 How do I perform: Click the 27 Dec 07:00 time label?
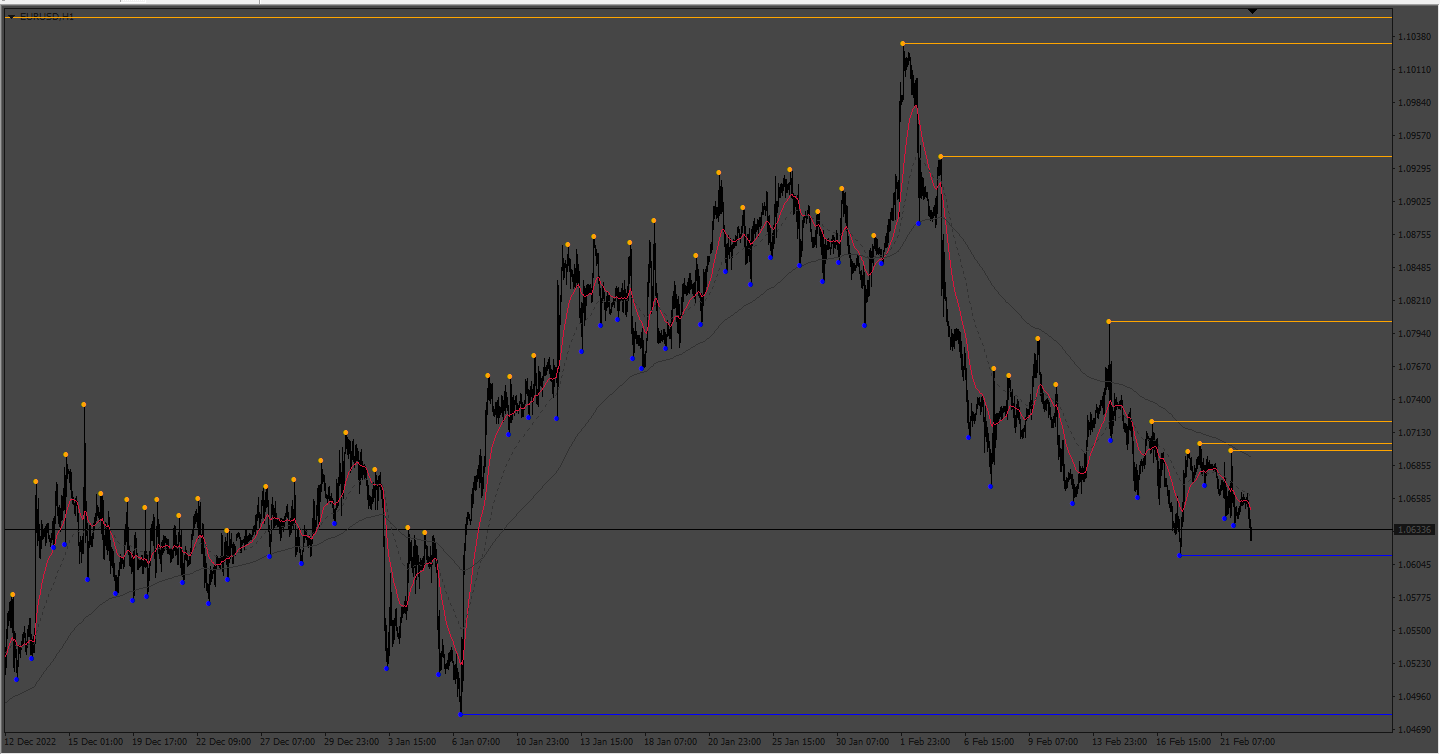288,743
